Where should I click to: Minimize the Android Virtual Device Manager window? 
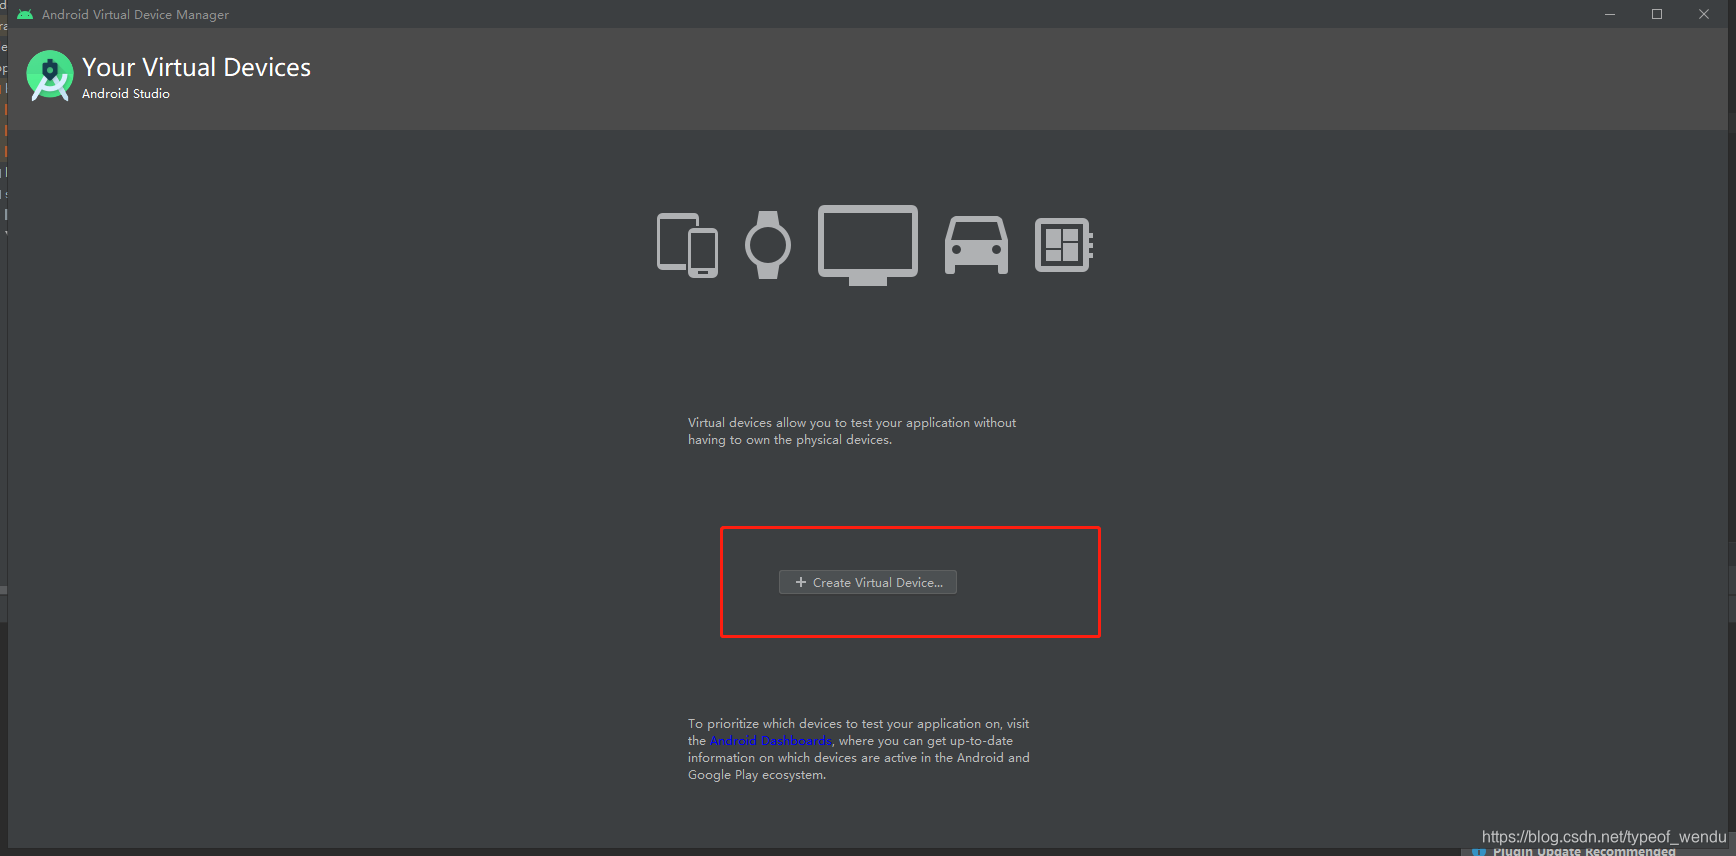pyautogui.click(x=1610, y=14)
